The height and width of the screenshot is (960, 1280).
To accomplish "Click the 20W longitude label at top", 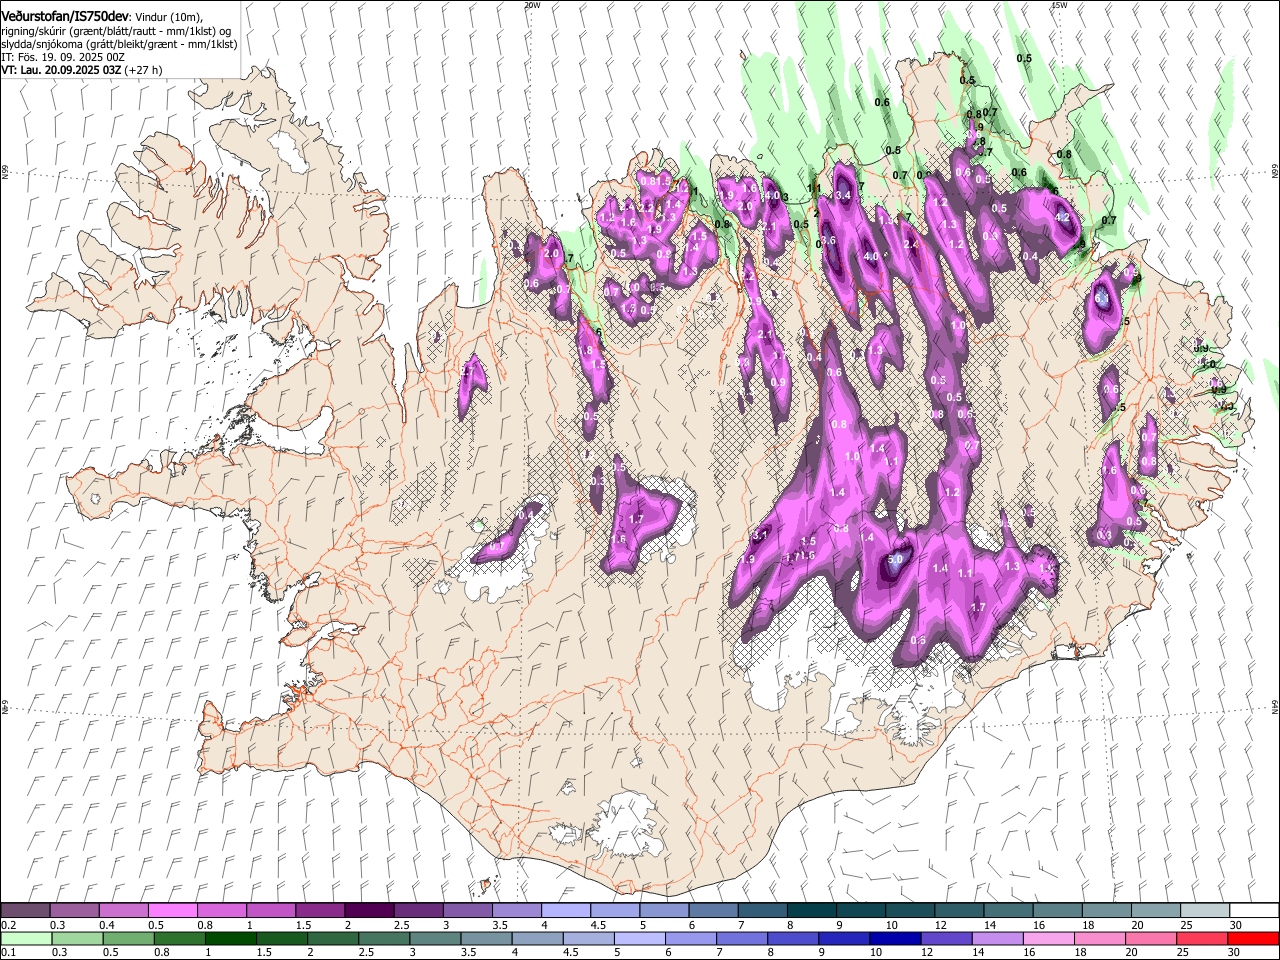I will tap(532, 5).
